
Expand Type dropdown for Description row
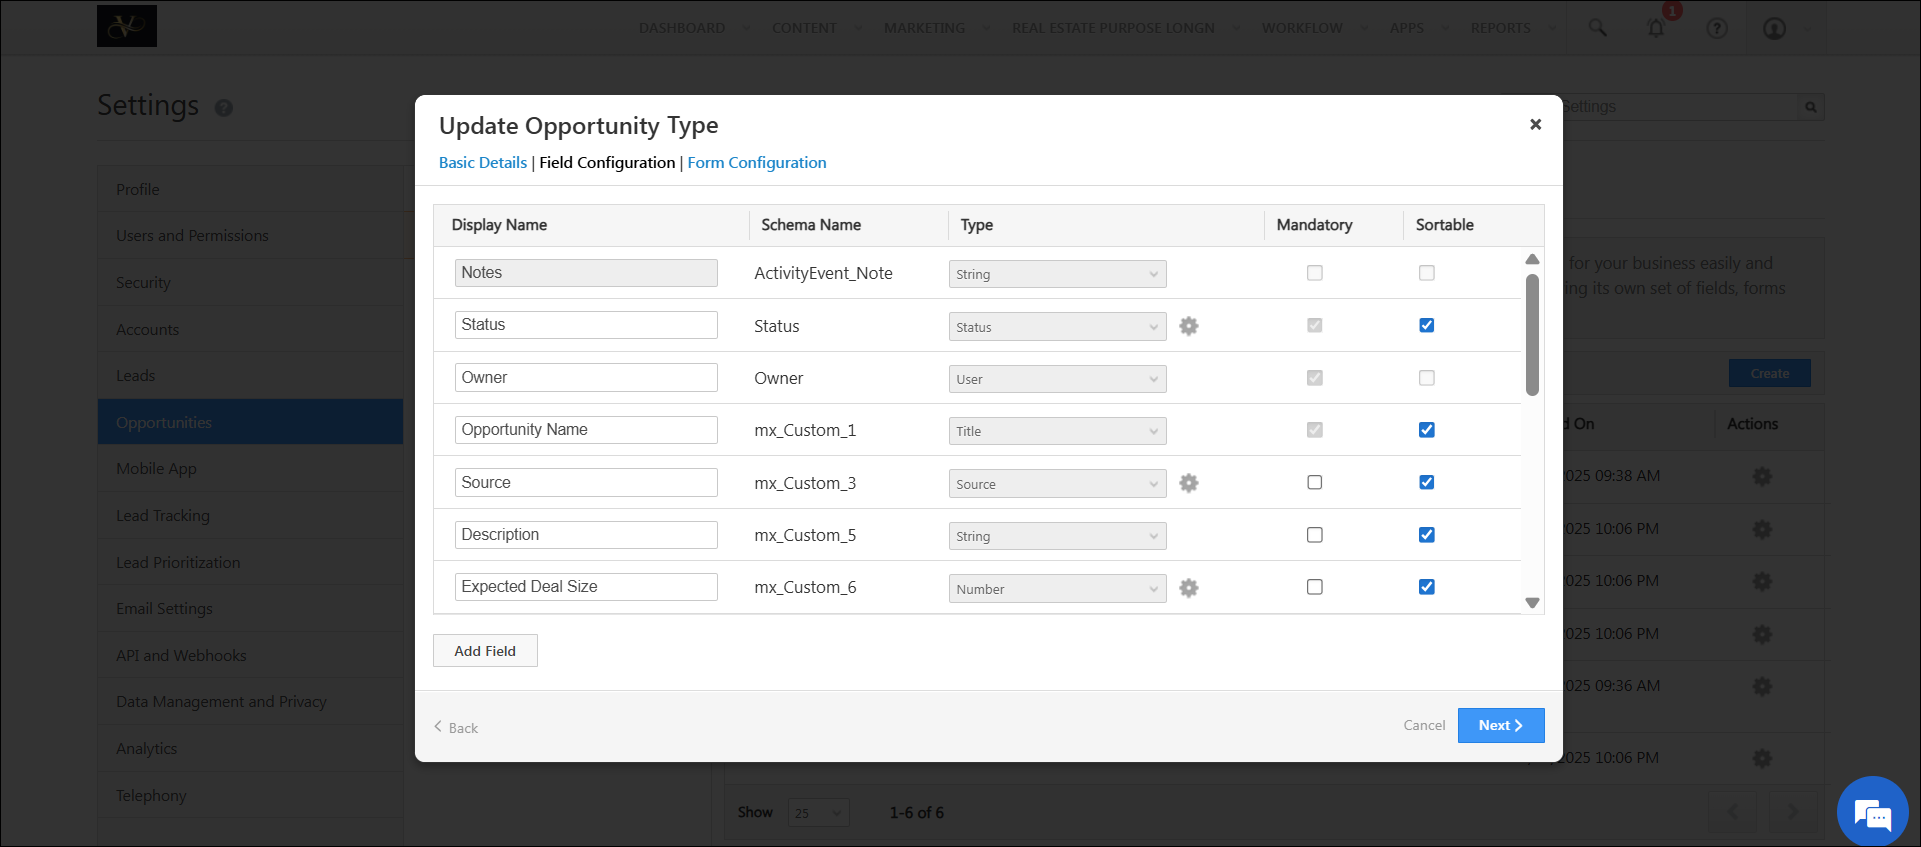tap(1057, 536)
